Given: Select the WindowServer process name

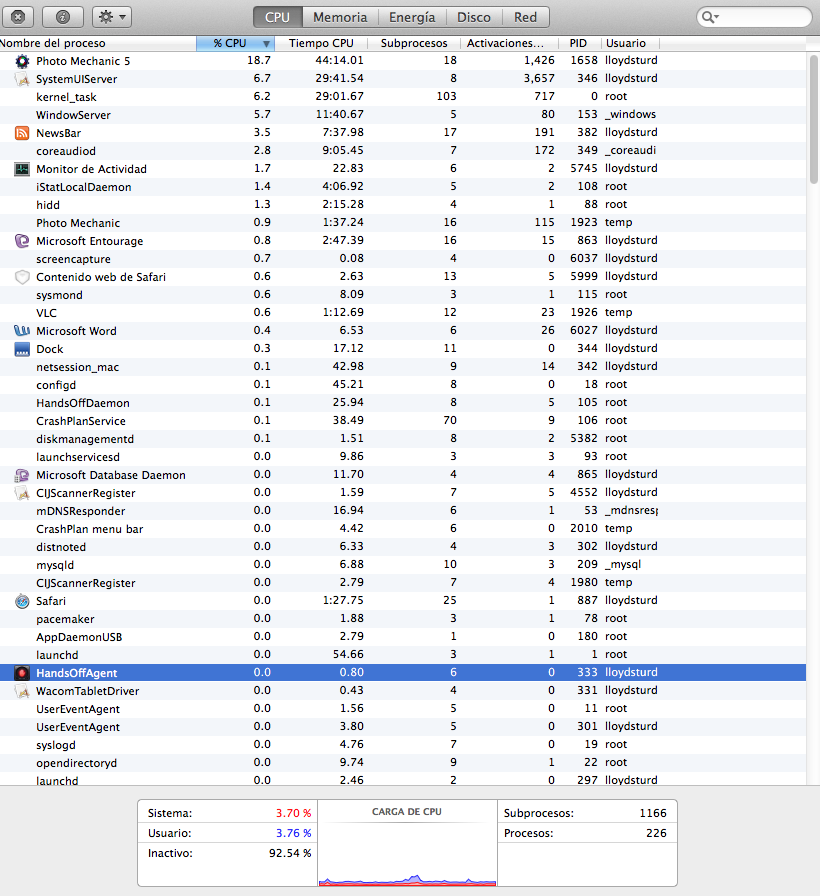Looking at the screenshot, I should pos(73,115).
